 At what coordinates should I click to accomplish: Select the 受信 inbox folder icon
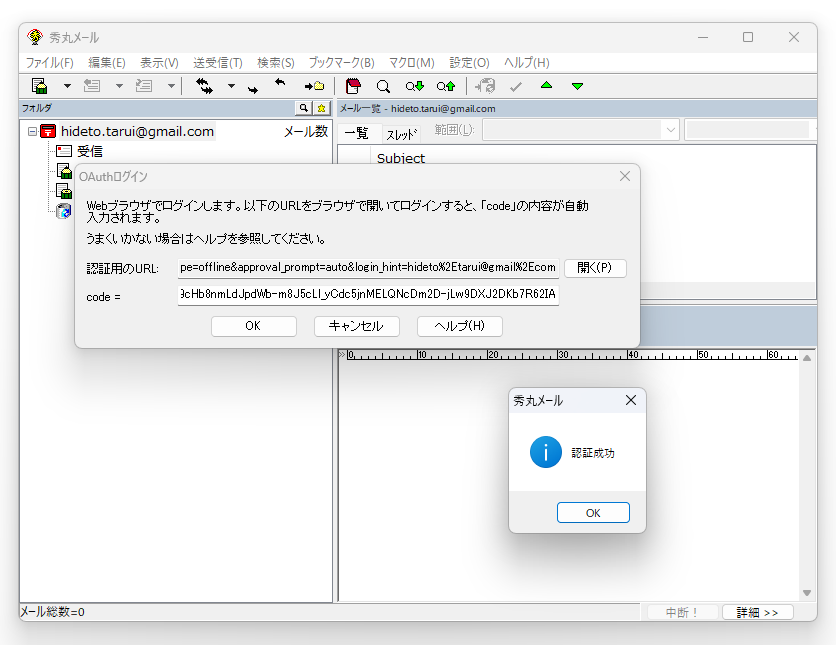[x=62, y=152]
